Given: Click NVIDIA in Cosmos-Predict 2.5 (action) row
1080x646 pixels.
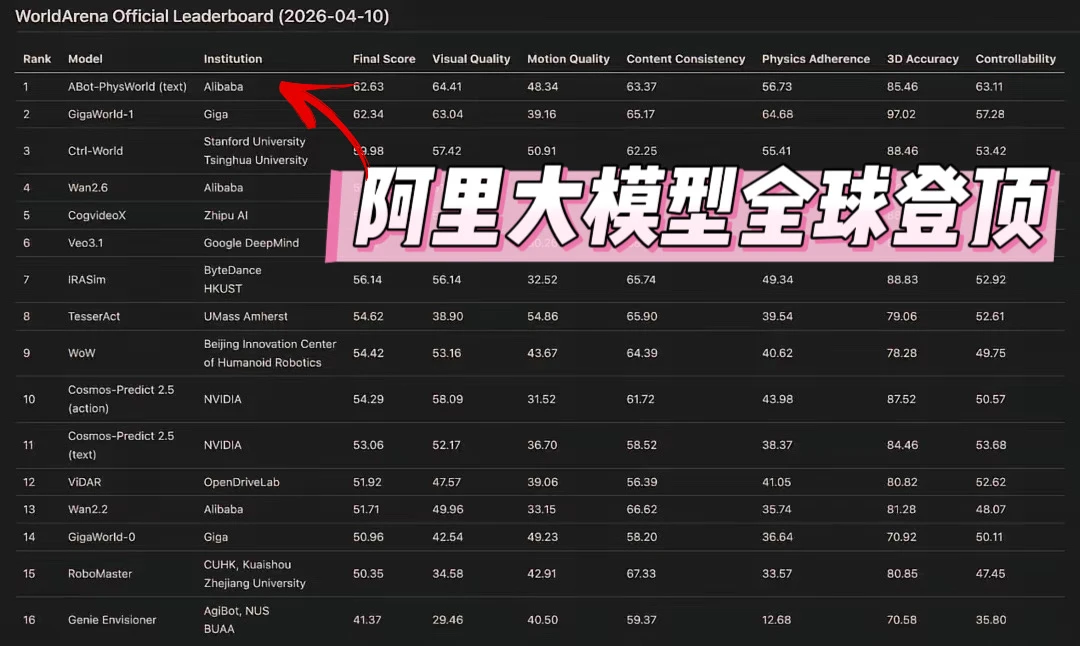Looking at the screenshot, I should click(222, 399).
